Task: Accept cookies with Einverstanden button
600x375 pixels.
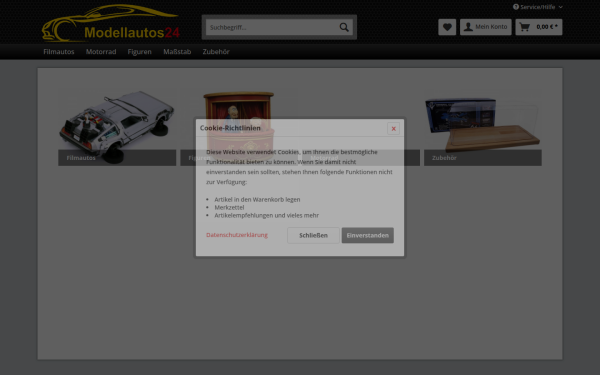Action: [368, 235]
